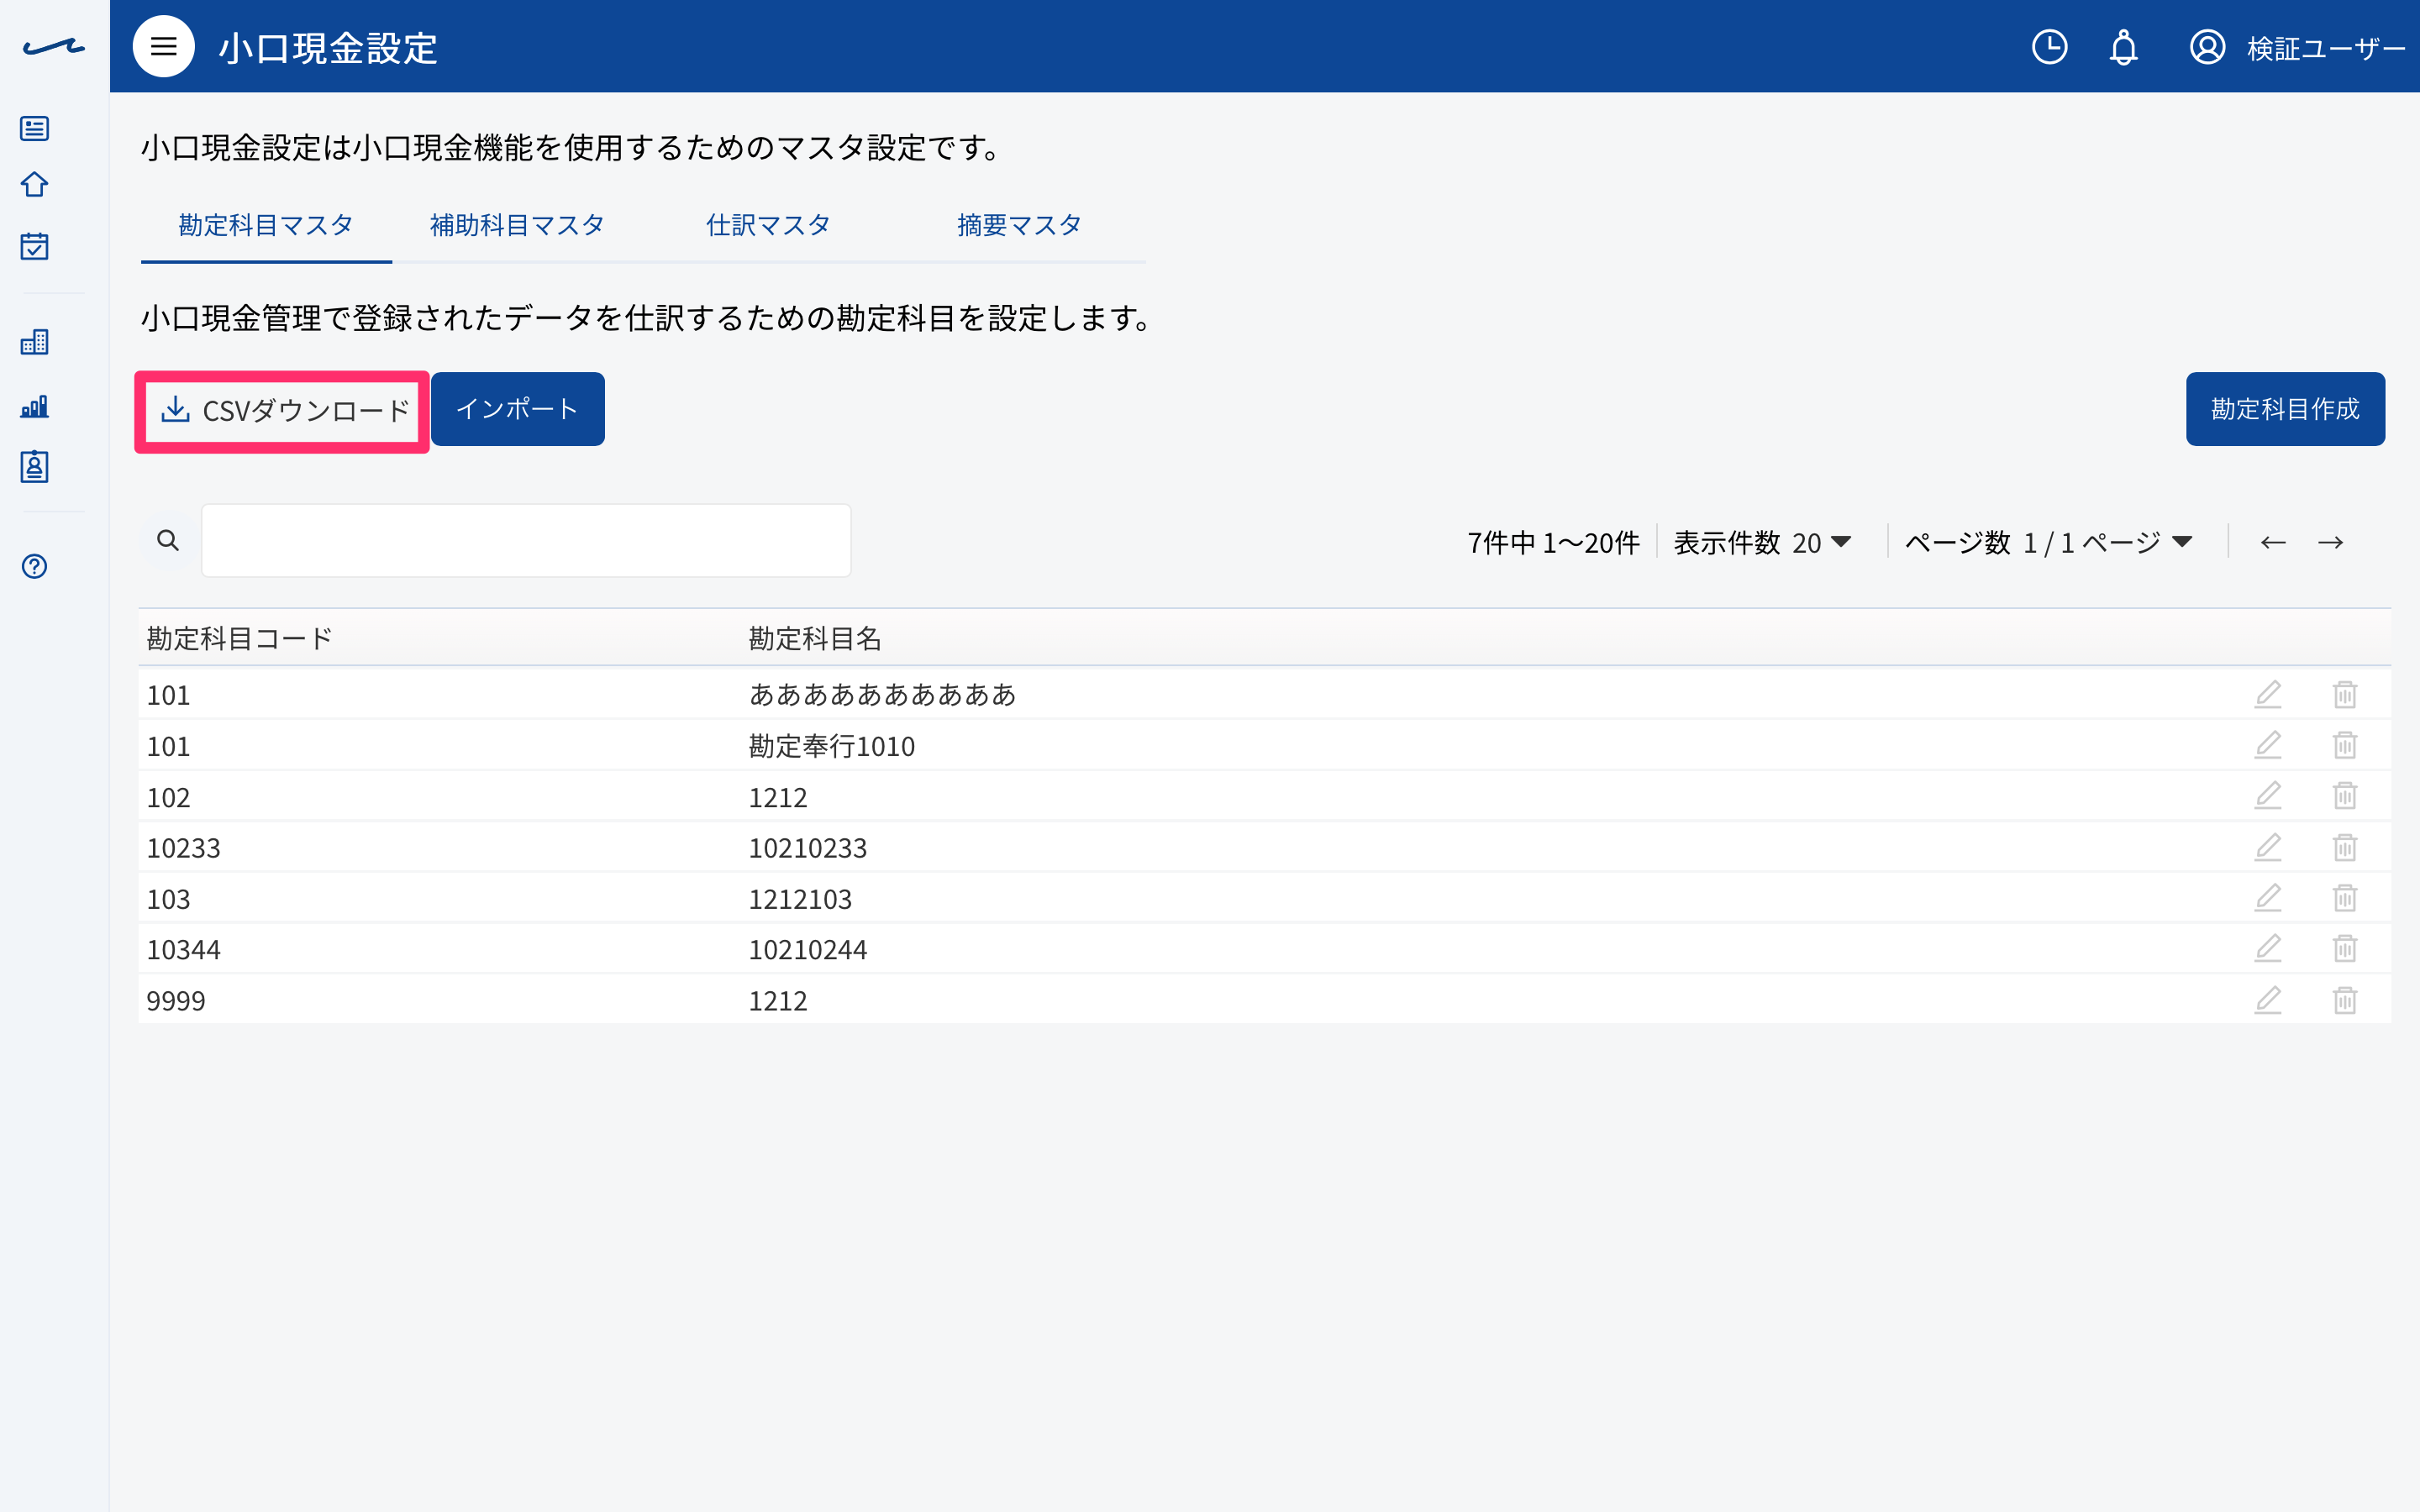Switch to 補助科目マスタ tab
Image resolution: width=2420 pixels, height=1512 pixels.
517,226
